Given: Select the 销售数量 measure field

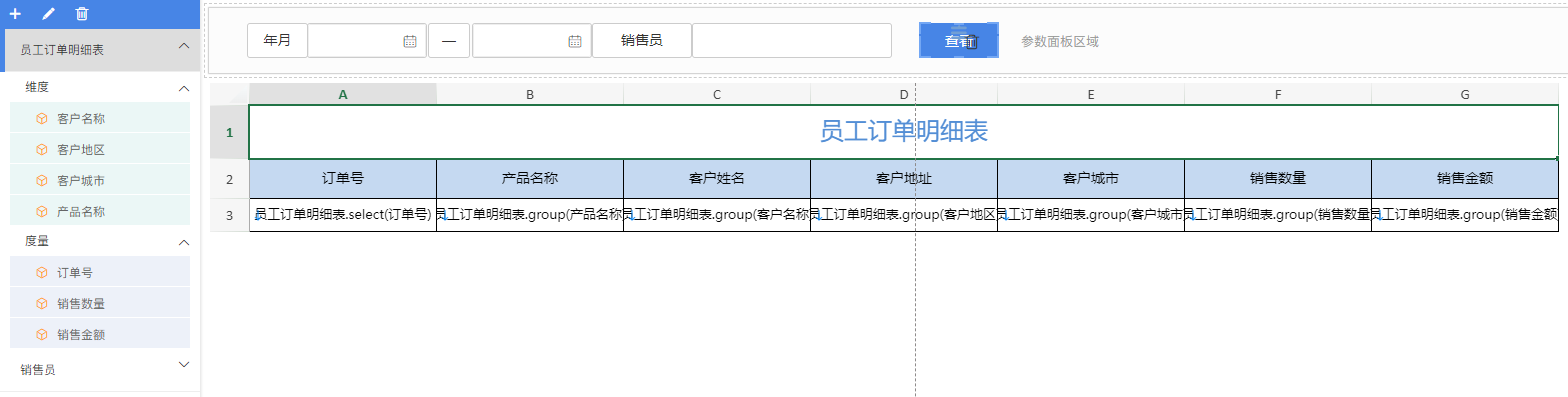Looking at the screenshot, I should pos(100,303).
